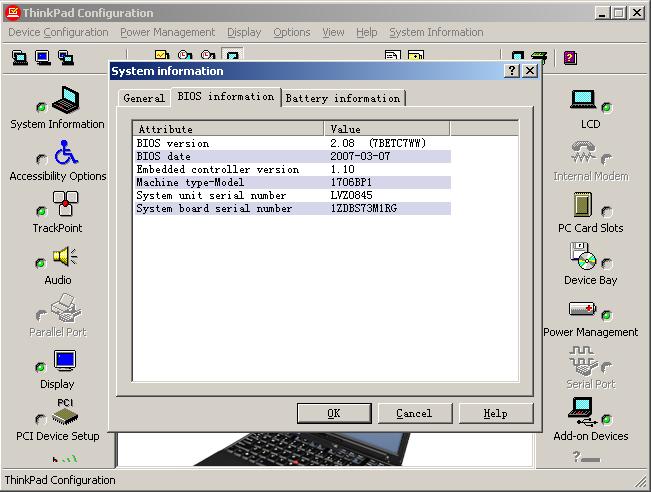
Task: Select the Embedded controller version row
Action: [x=293, y=169]
